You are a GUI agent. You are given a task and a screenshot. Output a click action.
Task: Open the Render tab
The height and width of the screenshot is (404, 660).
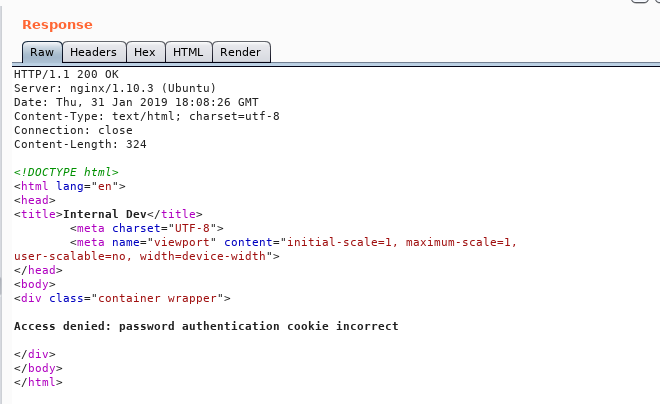coord(240,52)
